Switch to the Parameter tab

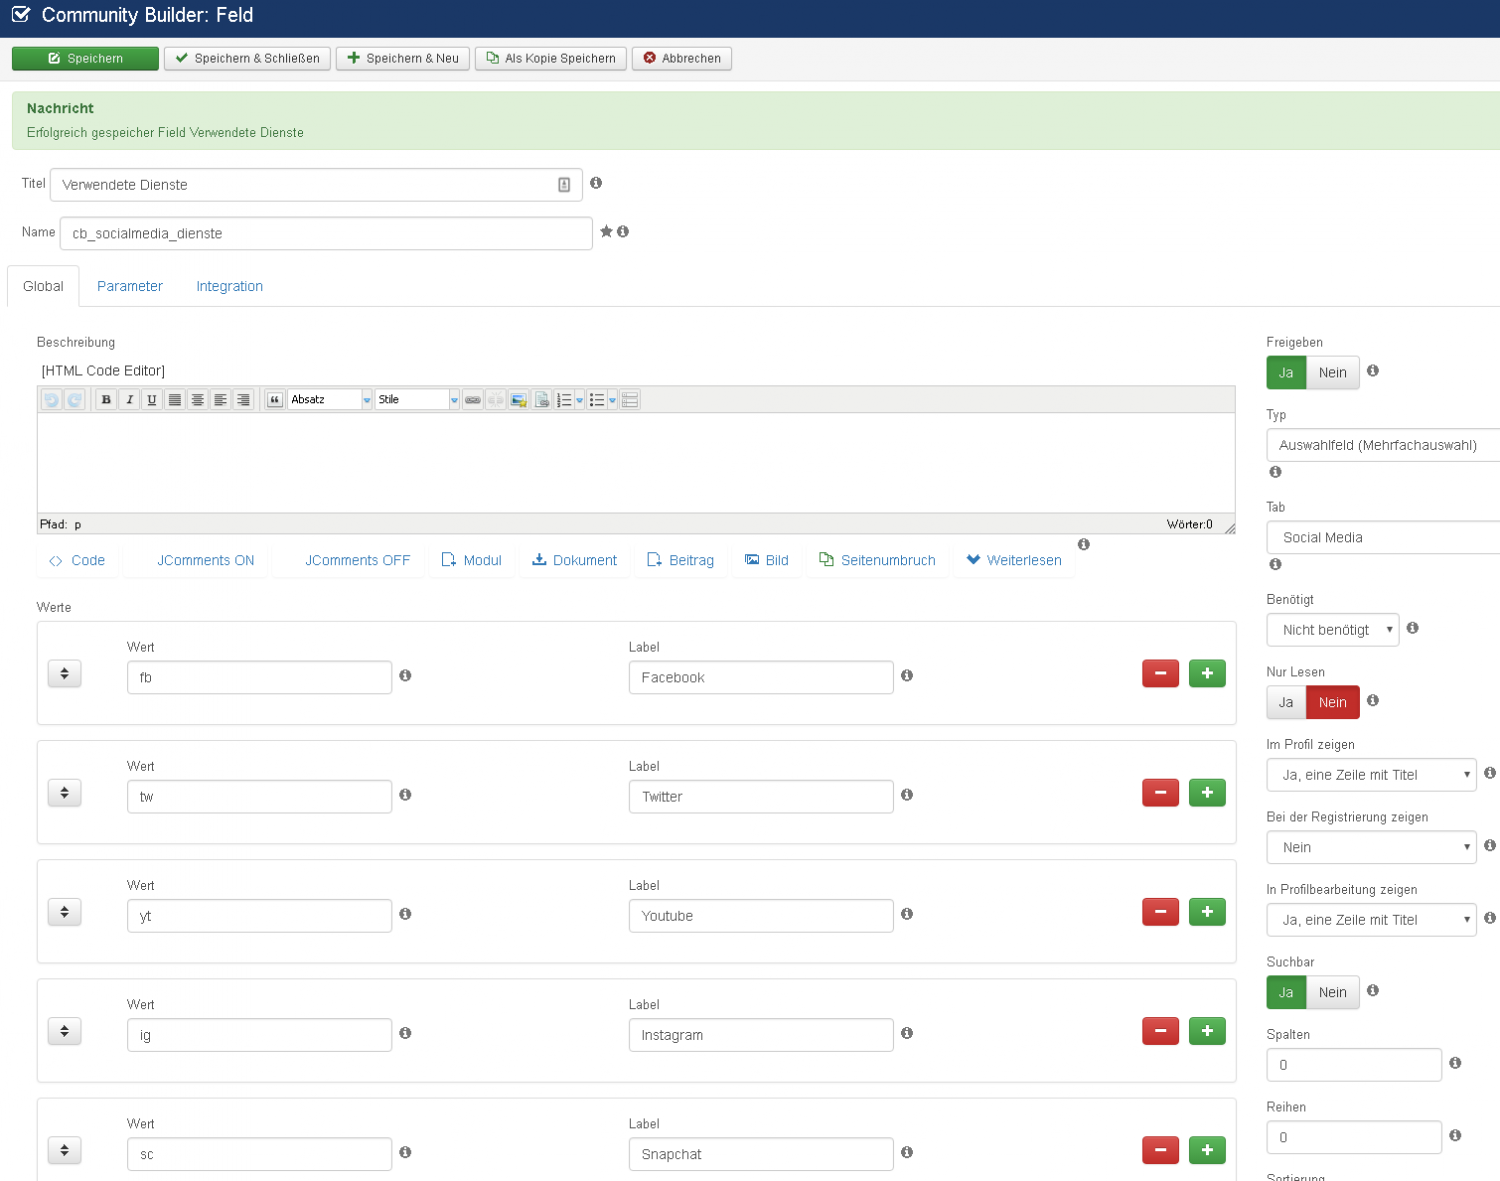(130, 286)
